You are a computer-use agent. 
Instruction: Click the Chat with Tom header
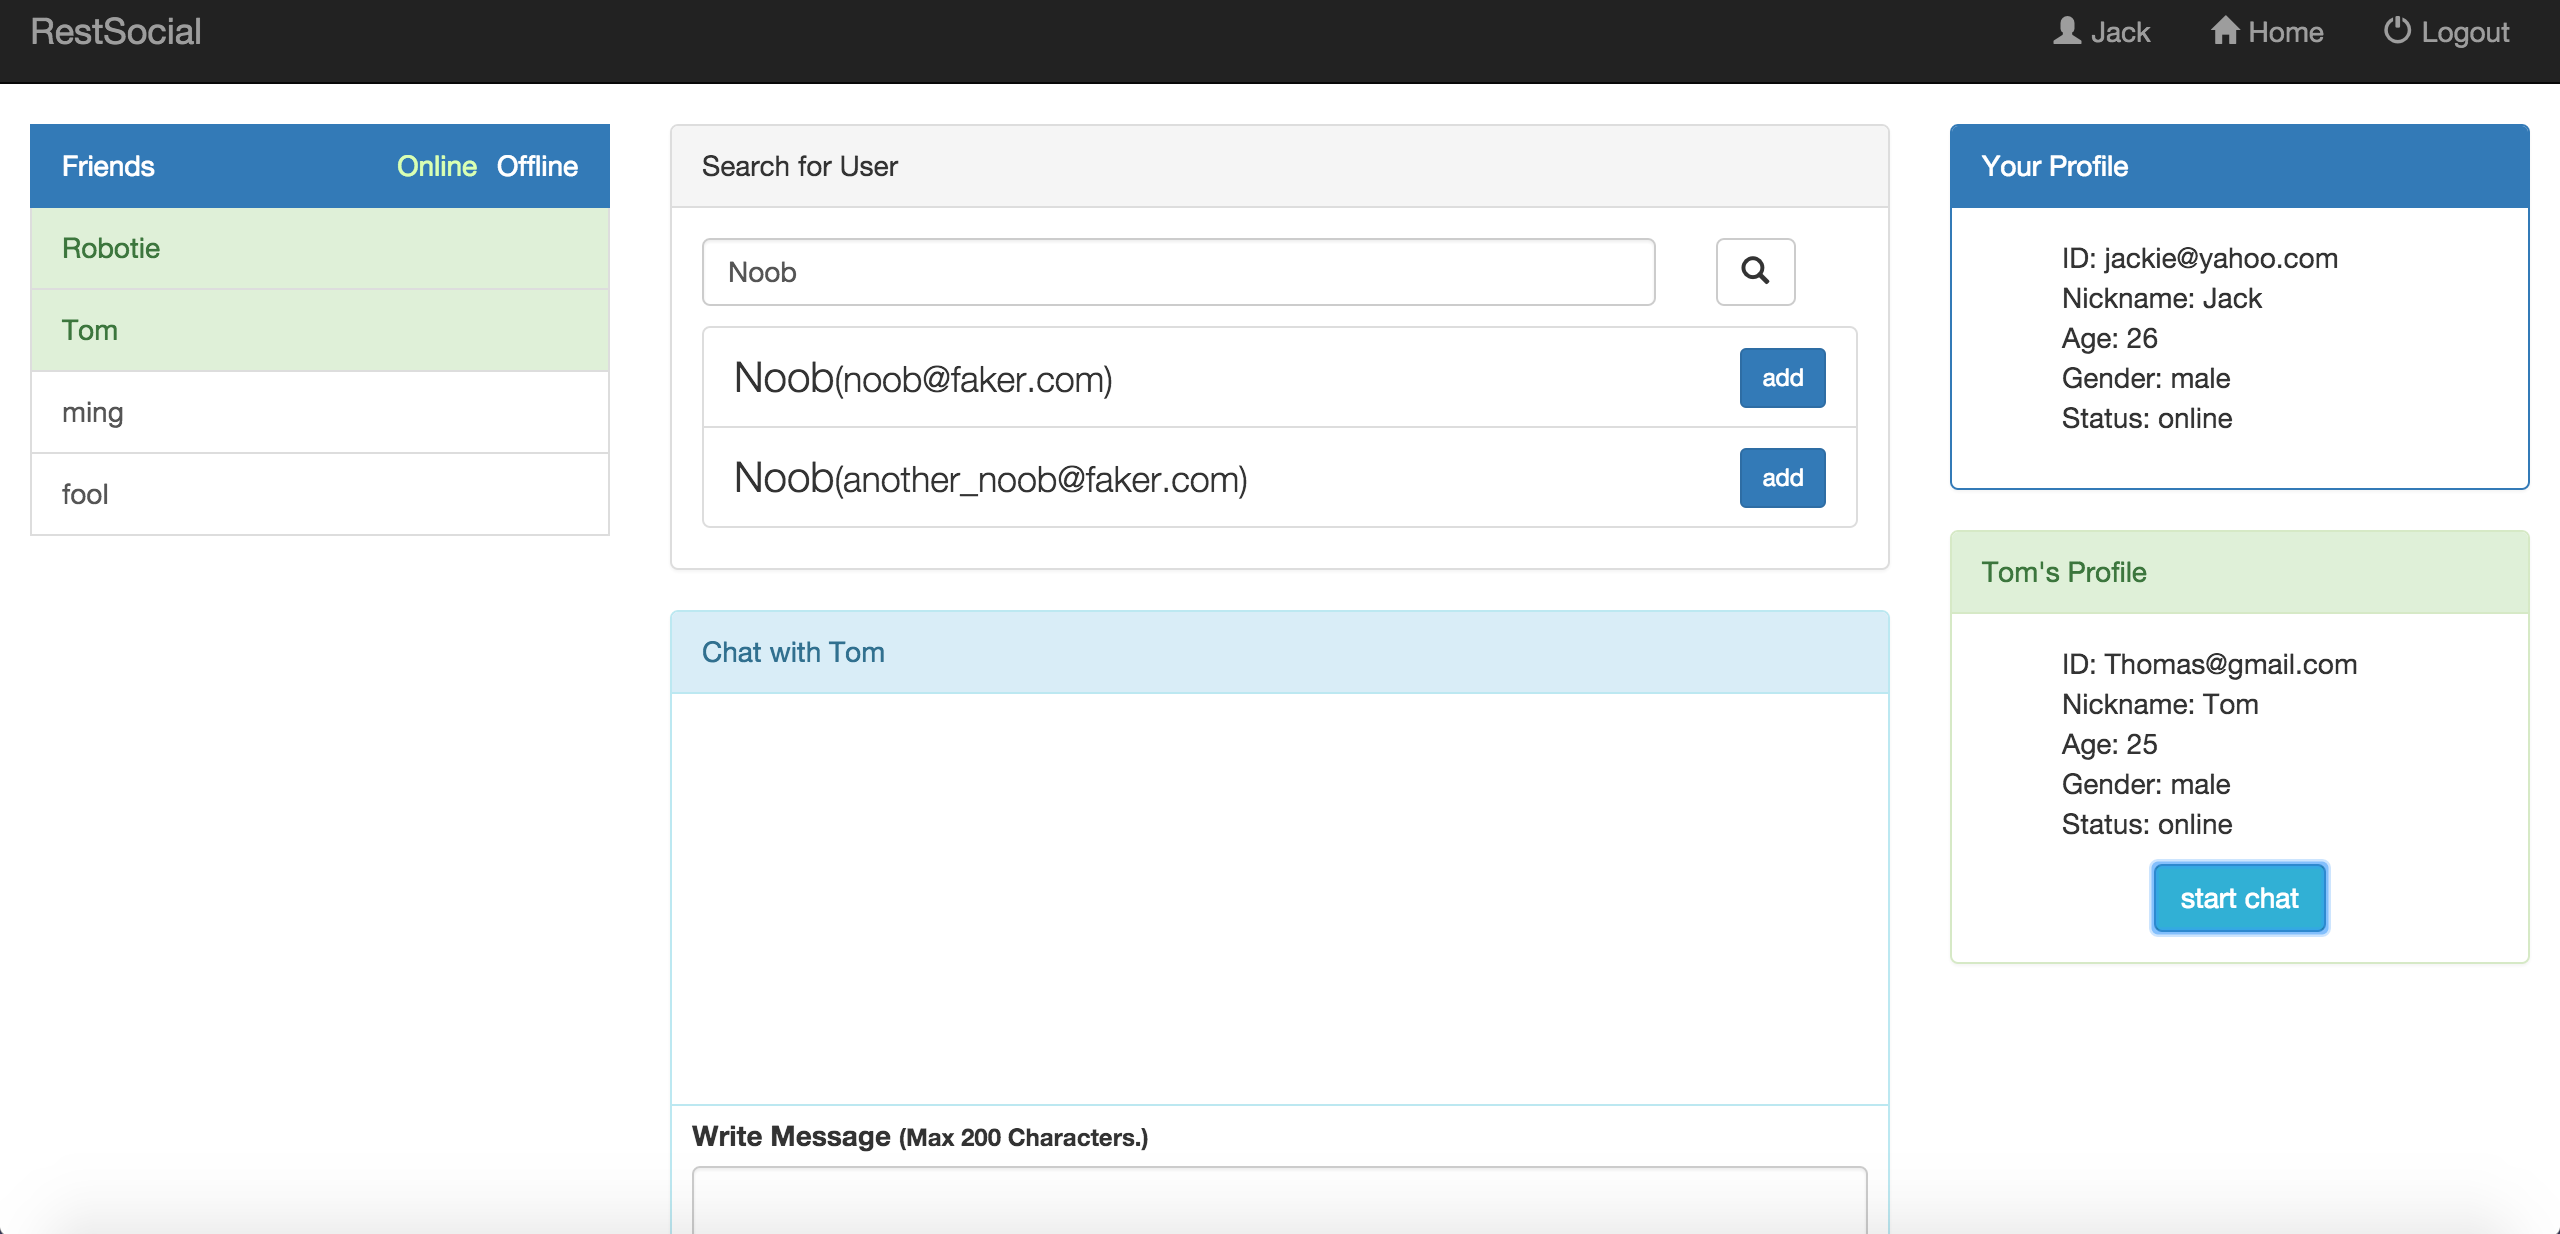coord(1279,652)
